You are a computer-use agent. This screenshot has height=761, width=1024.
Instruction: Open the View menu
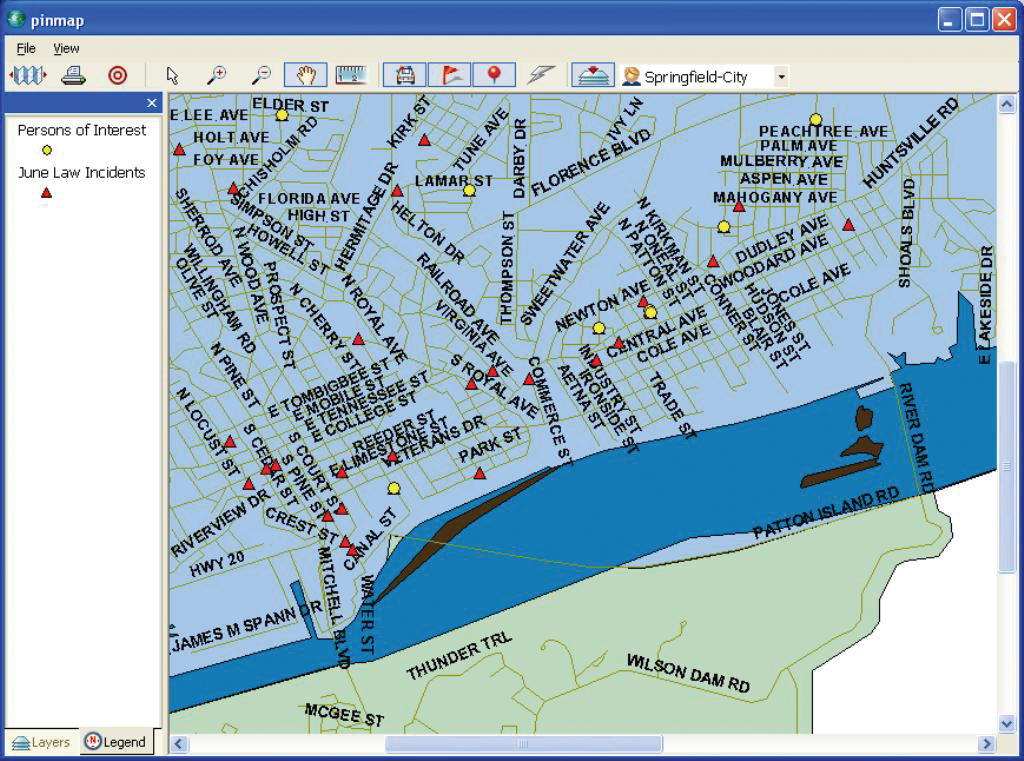click(x=66, y=48)
